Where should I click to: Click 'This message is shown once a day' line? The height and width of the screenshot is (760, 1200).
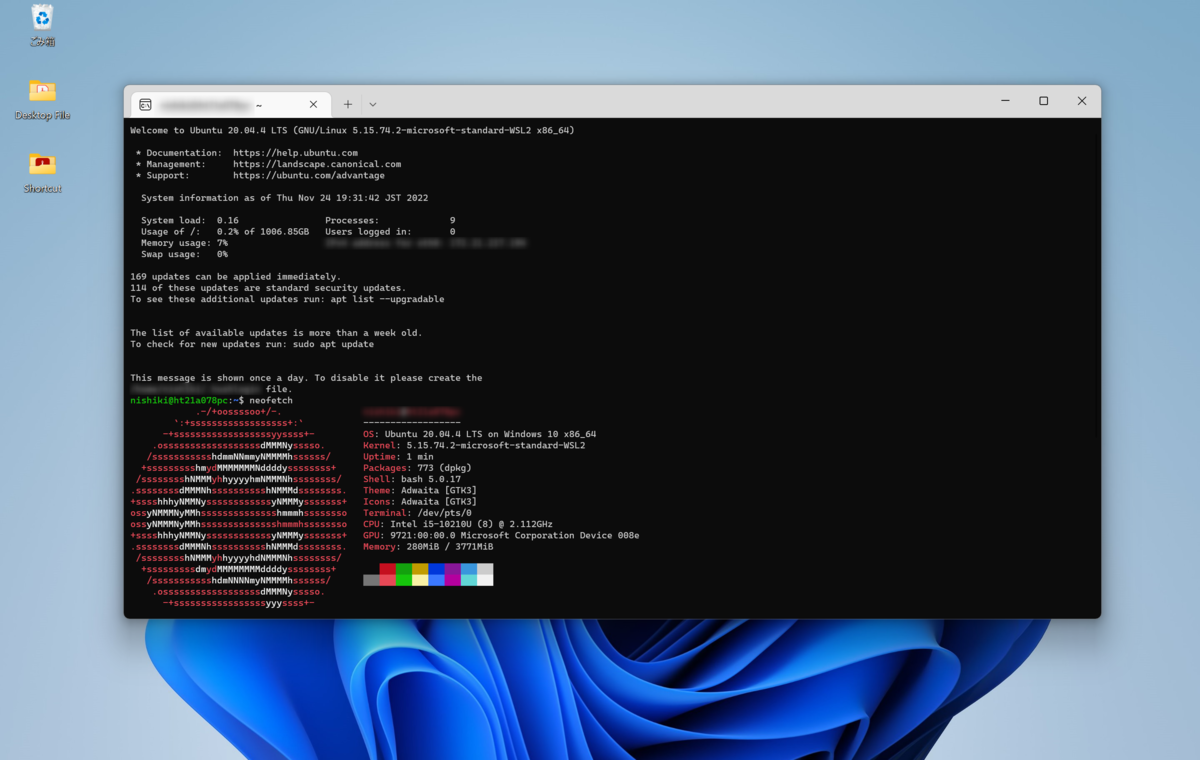306,378
